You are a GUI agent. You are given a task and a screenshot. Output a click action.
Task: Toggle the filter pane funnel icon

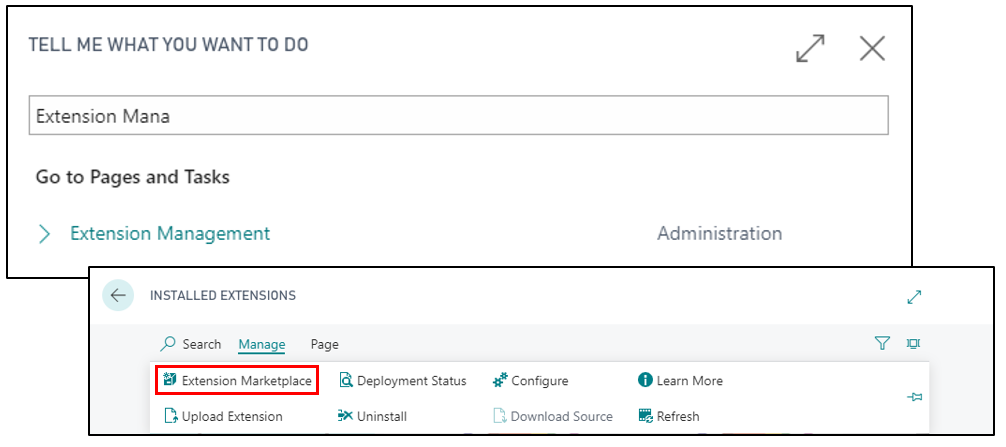(x=883, y=344)
